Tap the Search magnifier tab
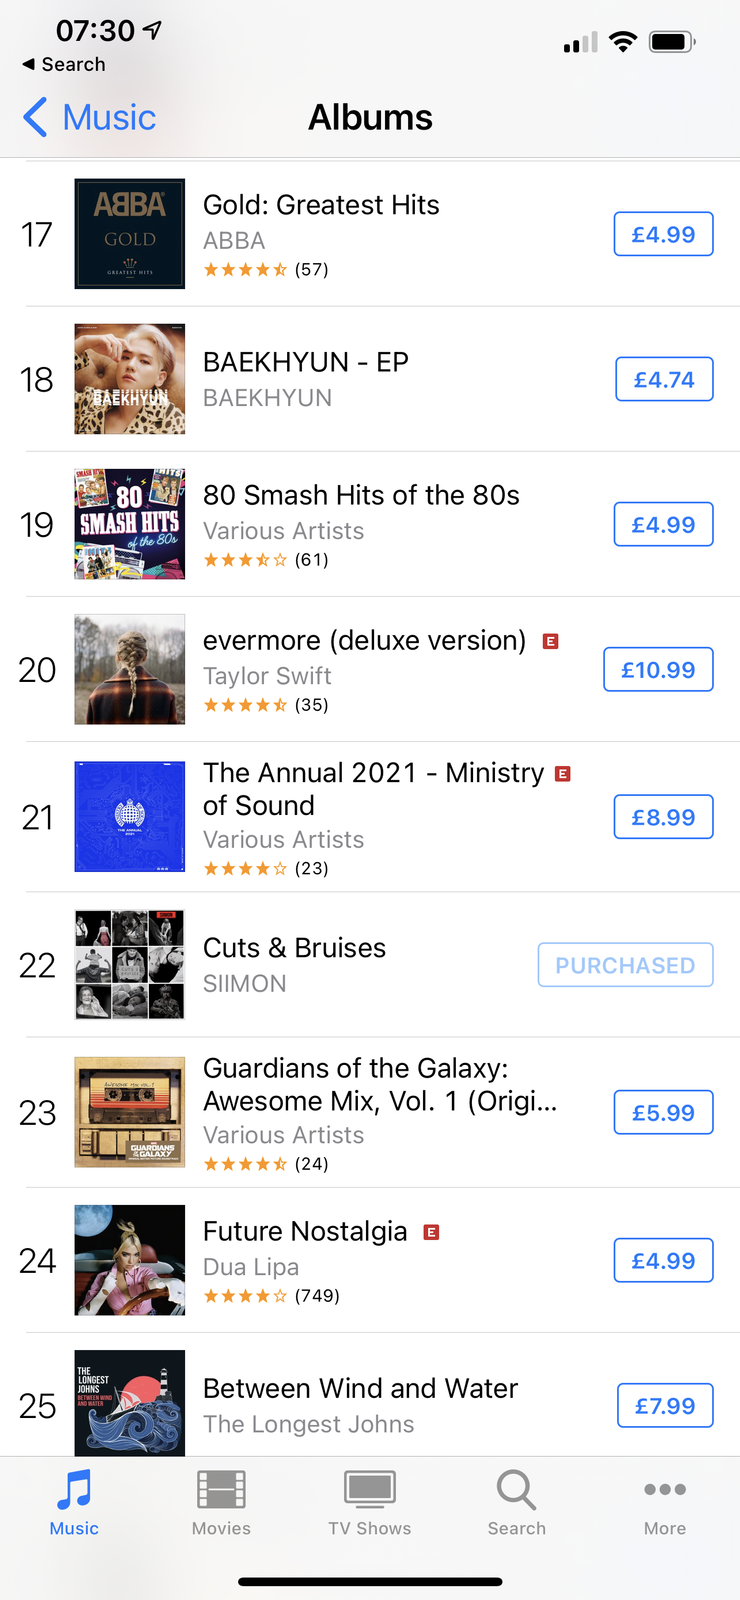This screenshot has height=1600, width=740. 517,1502
